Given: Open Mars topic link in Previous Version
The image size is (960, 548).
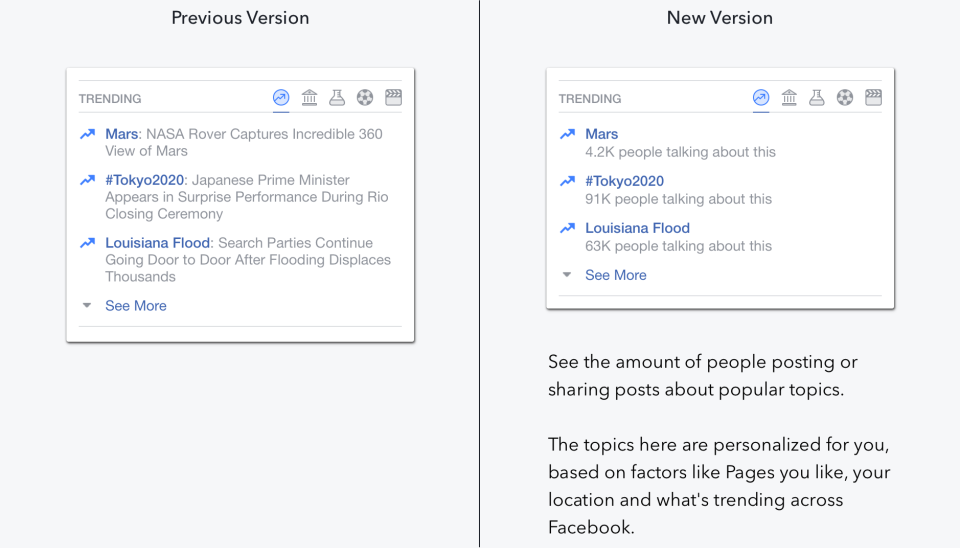Looking at the screenshot, I should (121, 134).
